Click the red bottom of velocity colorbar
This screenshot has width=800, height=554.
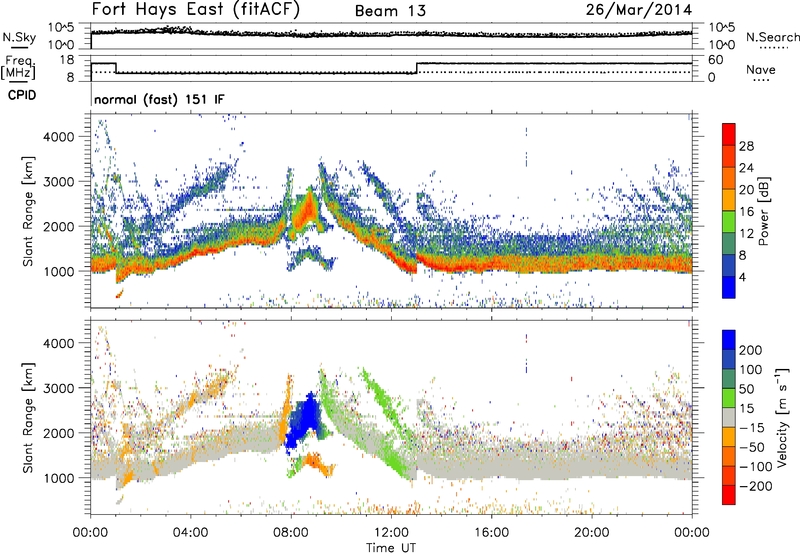[729, 495]
